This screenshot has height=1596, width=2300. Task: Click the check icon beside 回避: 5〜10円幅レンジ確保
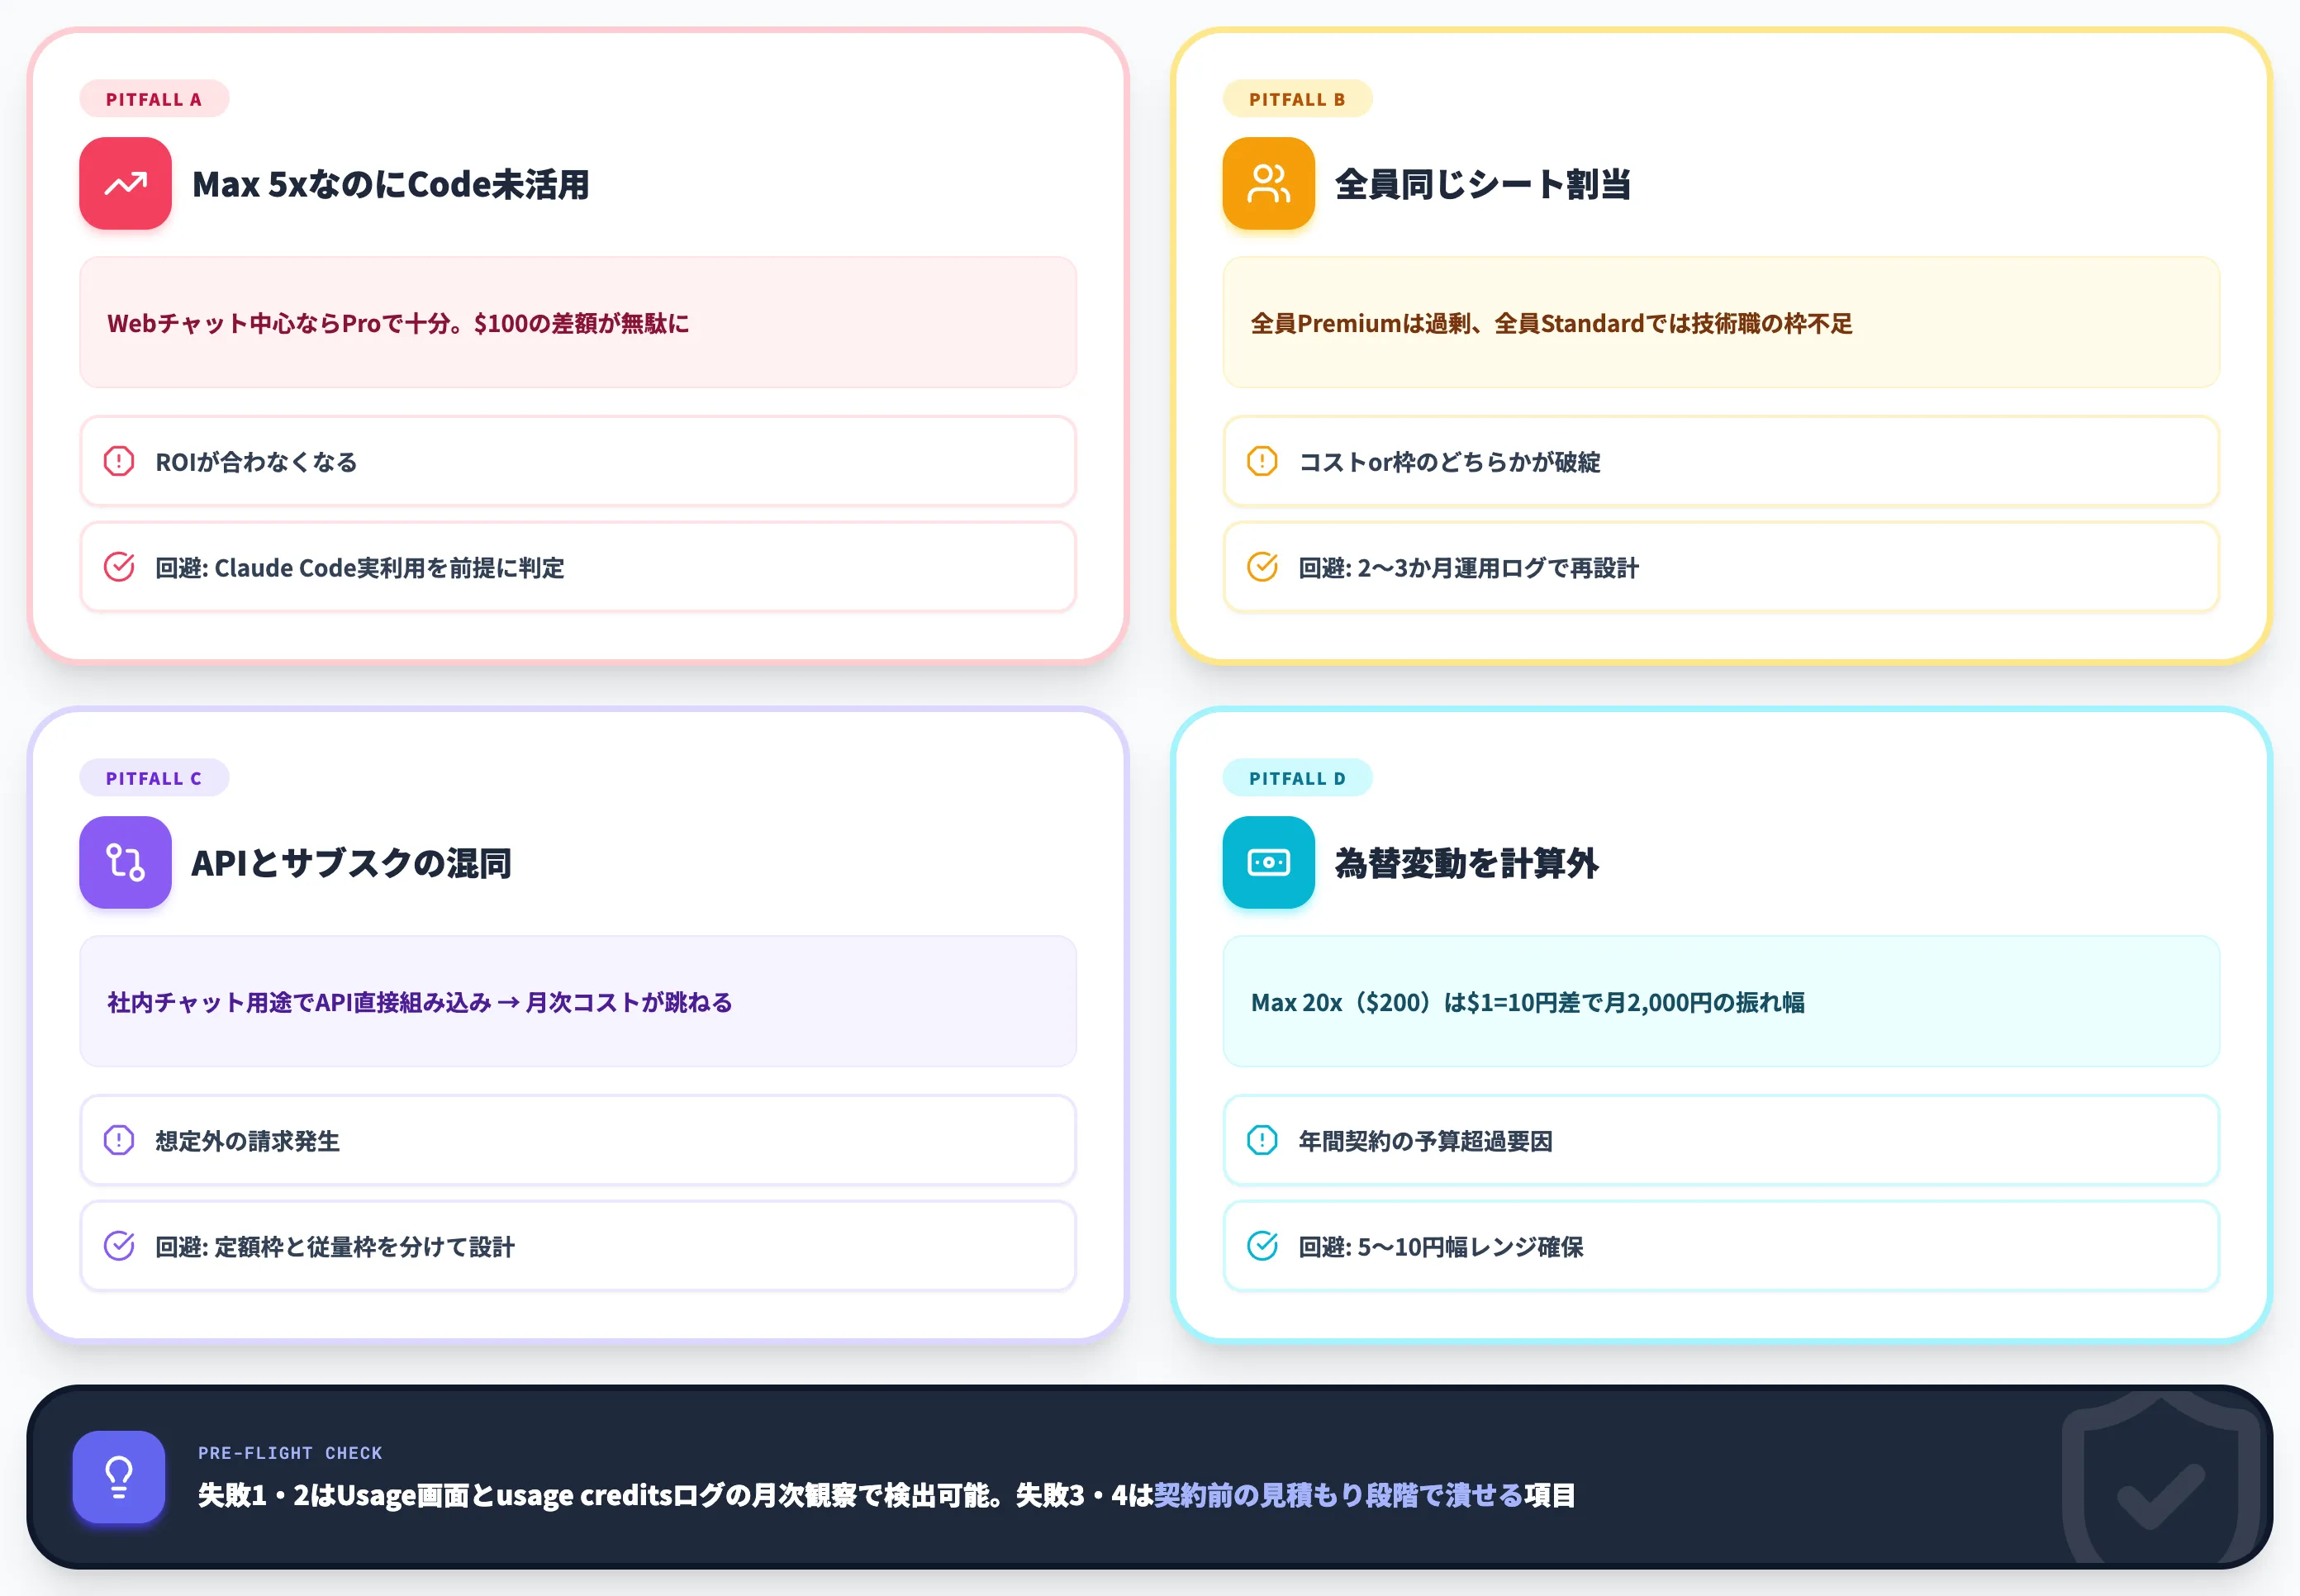pyautogui.click(x=1262, y=1246)
